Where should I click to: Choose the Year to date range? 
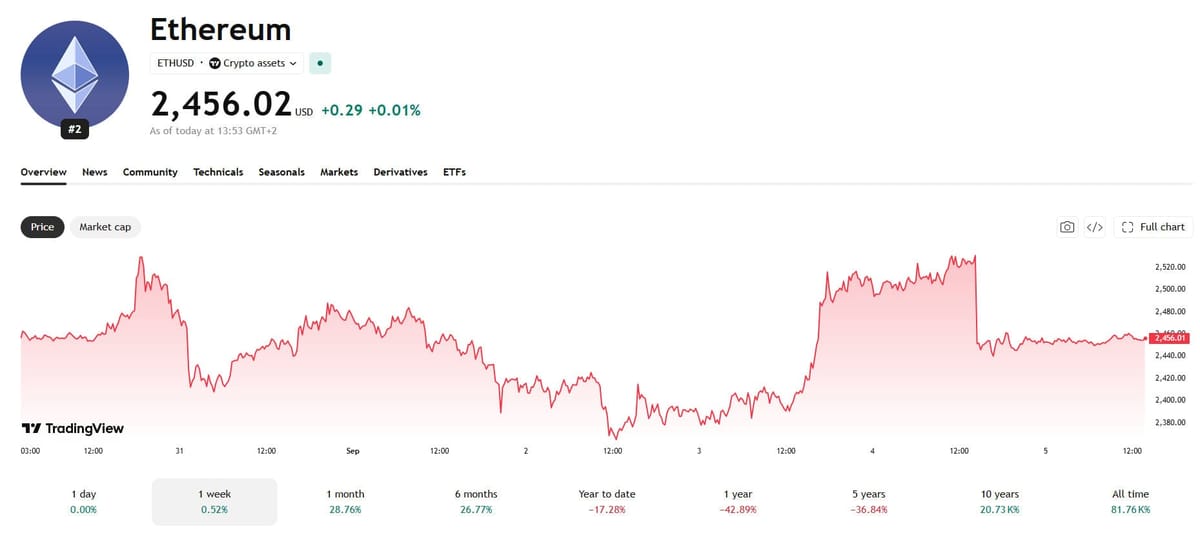(607, 501)
